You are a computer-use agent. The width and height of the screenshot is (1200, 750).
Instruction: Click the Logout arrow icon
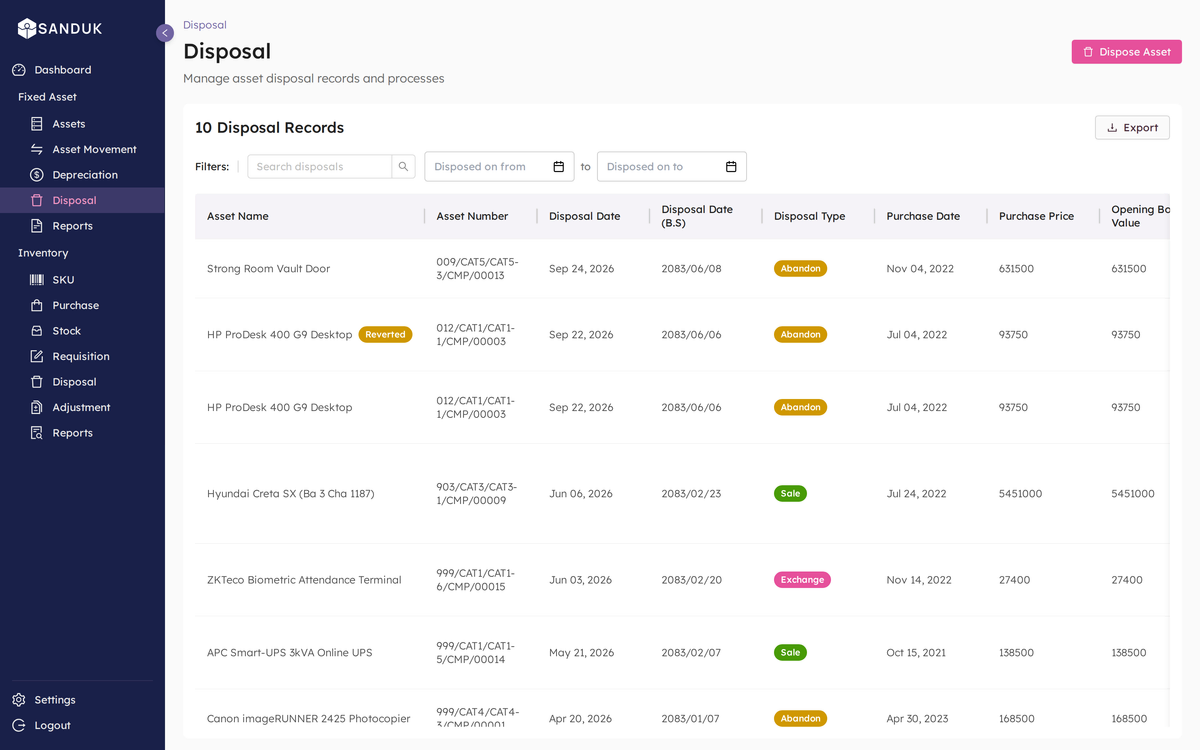[19, 725]
